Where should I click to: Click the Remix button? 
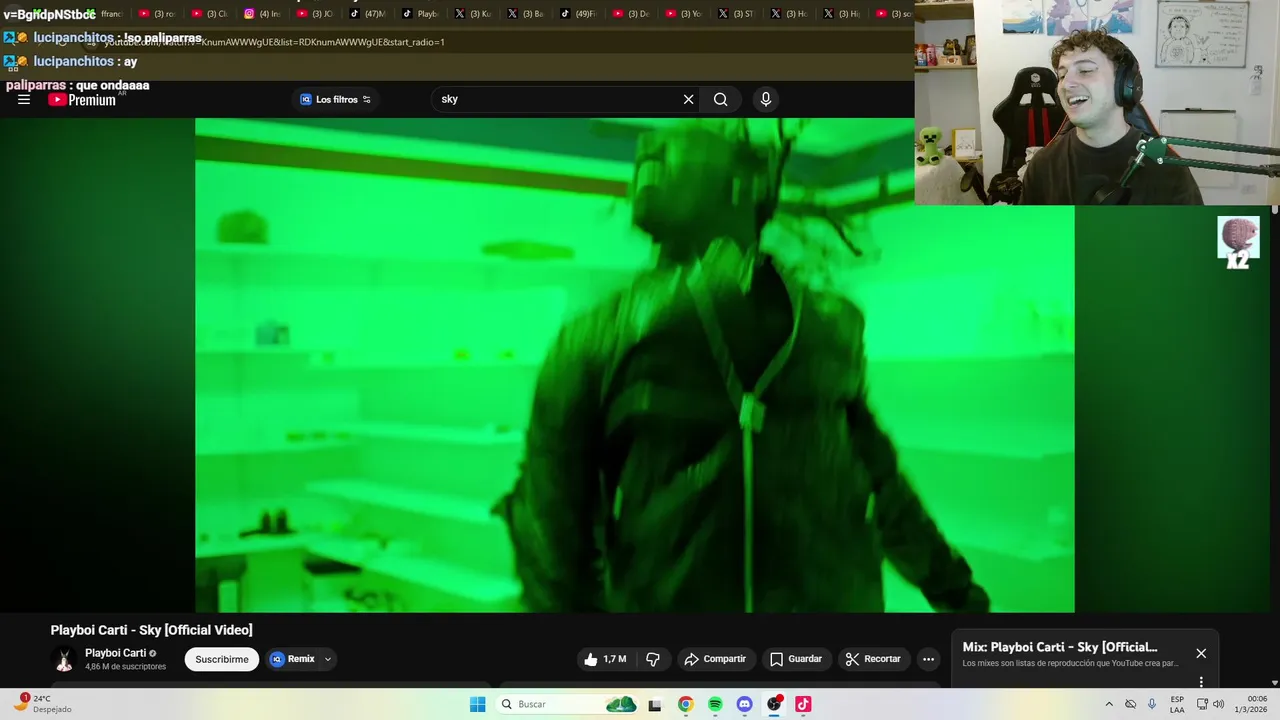(292, 659)
